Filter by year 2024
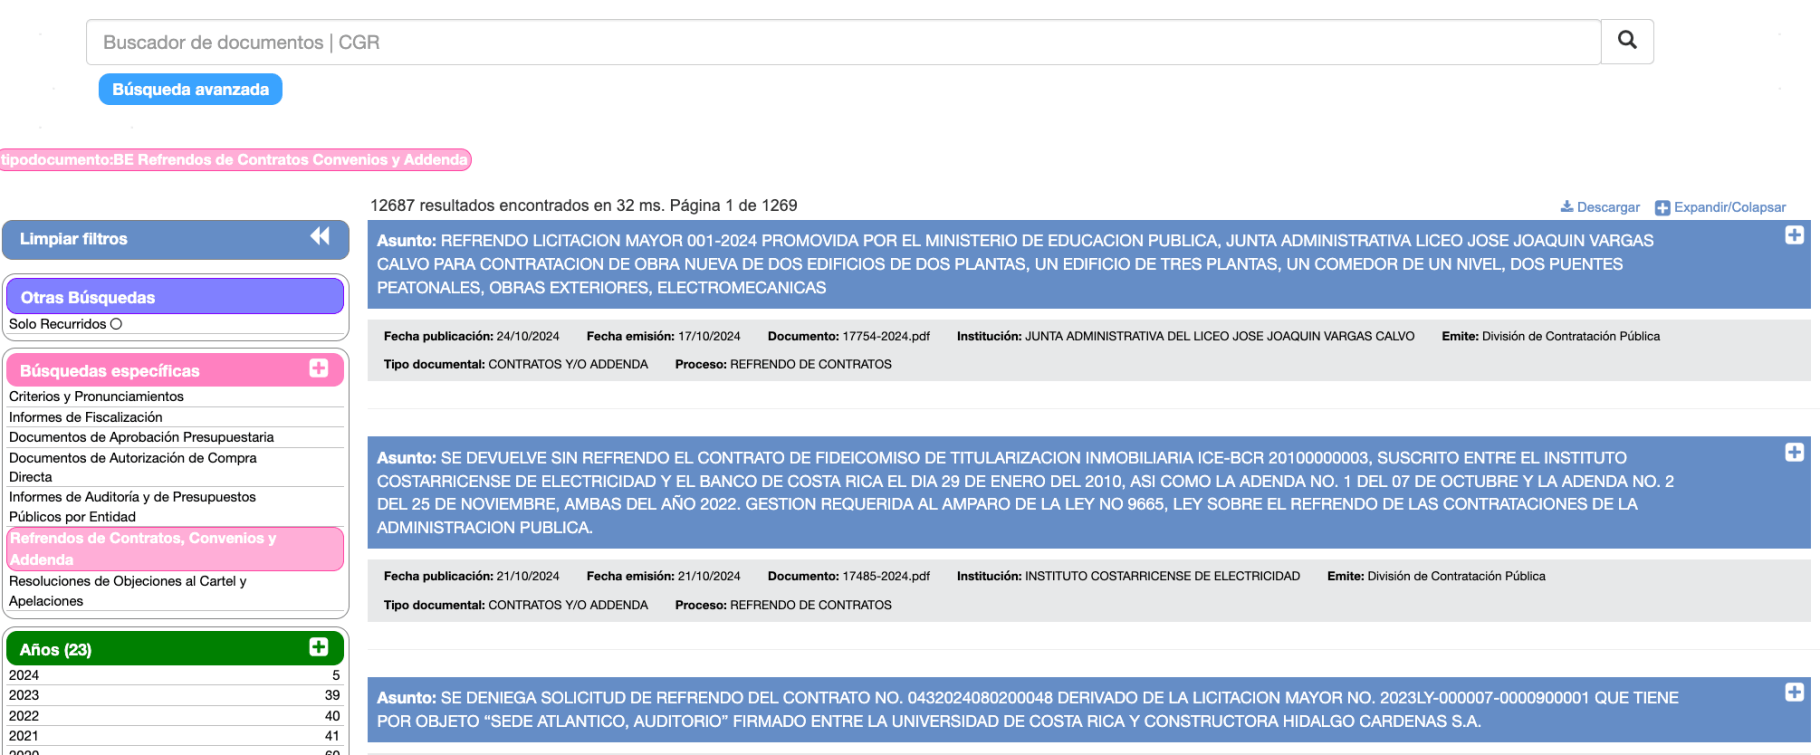The height and width of the screenshot is (755, 1820). click(x=175, y=675)
